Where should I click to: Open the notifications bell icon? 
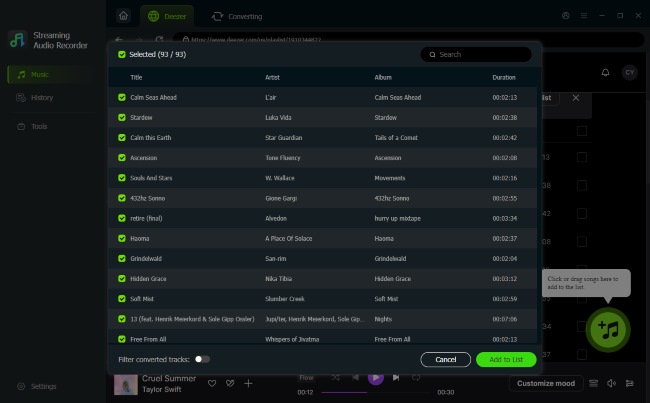tap(605, 73)
